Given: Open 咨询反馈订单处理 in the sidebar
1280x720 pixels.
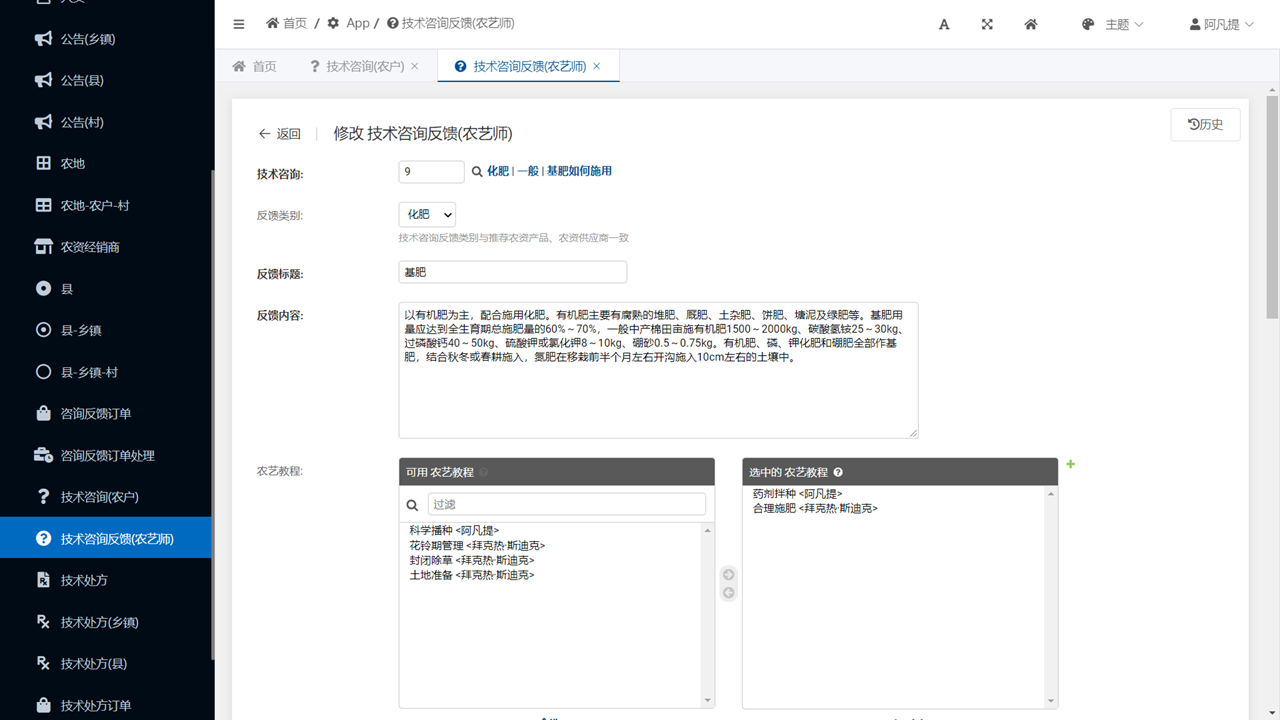Looking at the screenshot, I should point(107,455).
